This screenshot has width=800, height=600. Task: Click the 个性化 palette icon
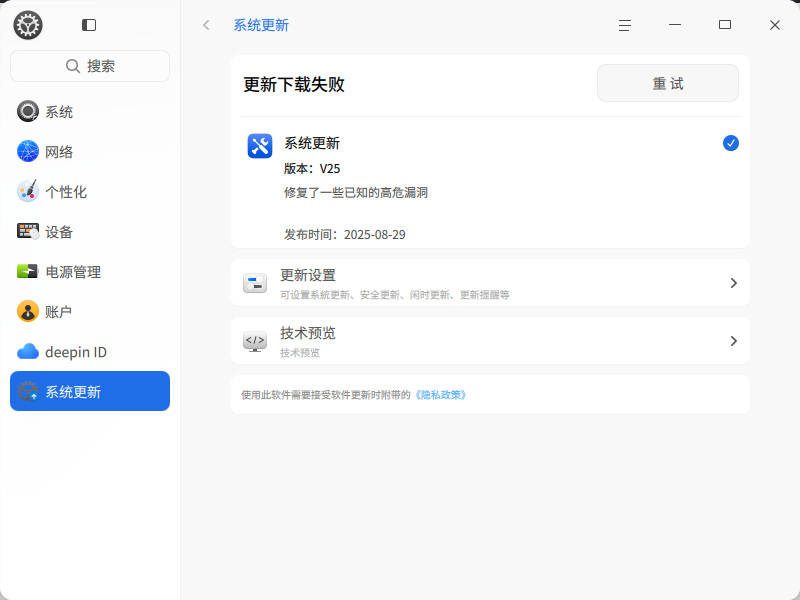tap(28, 191)
